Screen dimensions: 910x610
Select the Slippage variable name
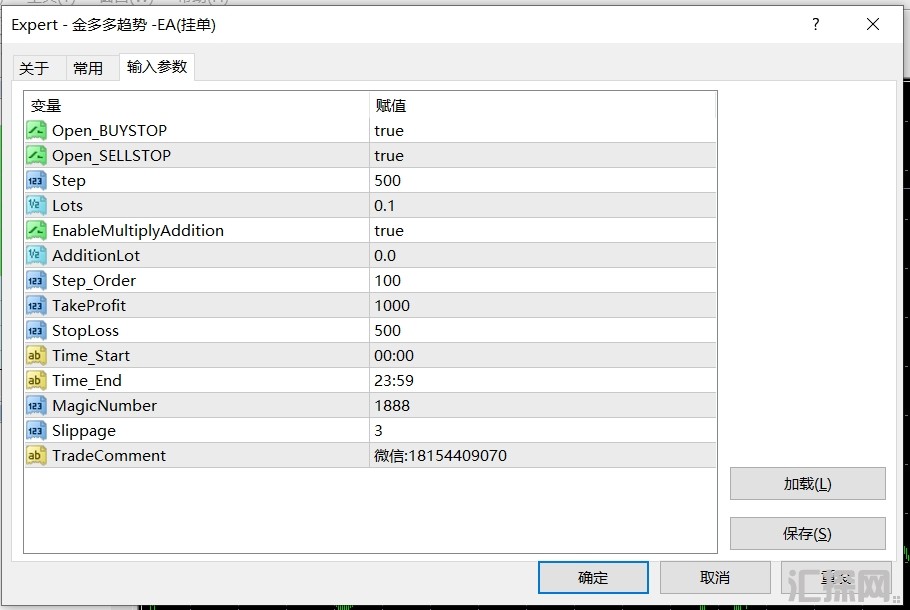point(84,431)
